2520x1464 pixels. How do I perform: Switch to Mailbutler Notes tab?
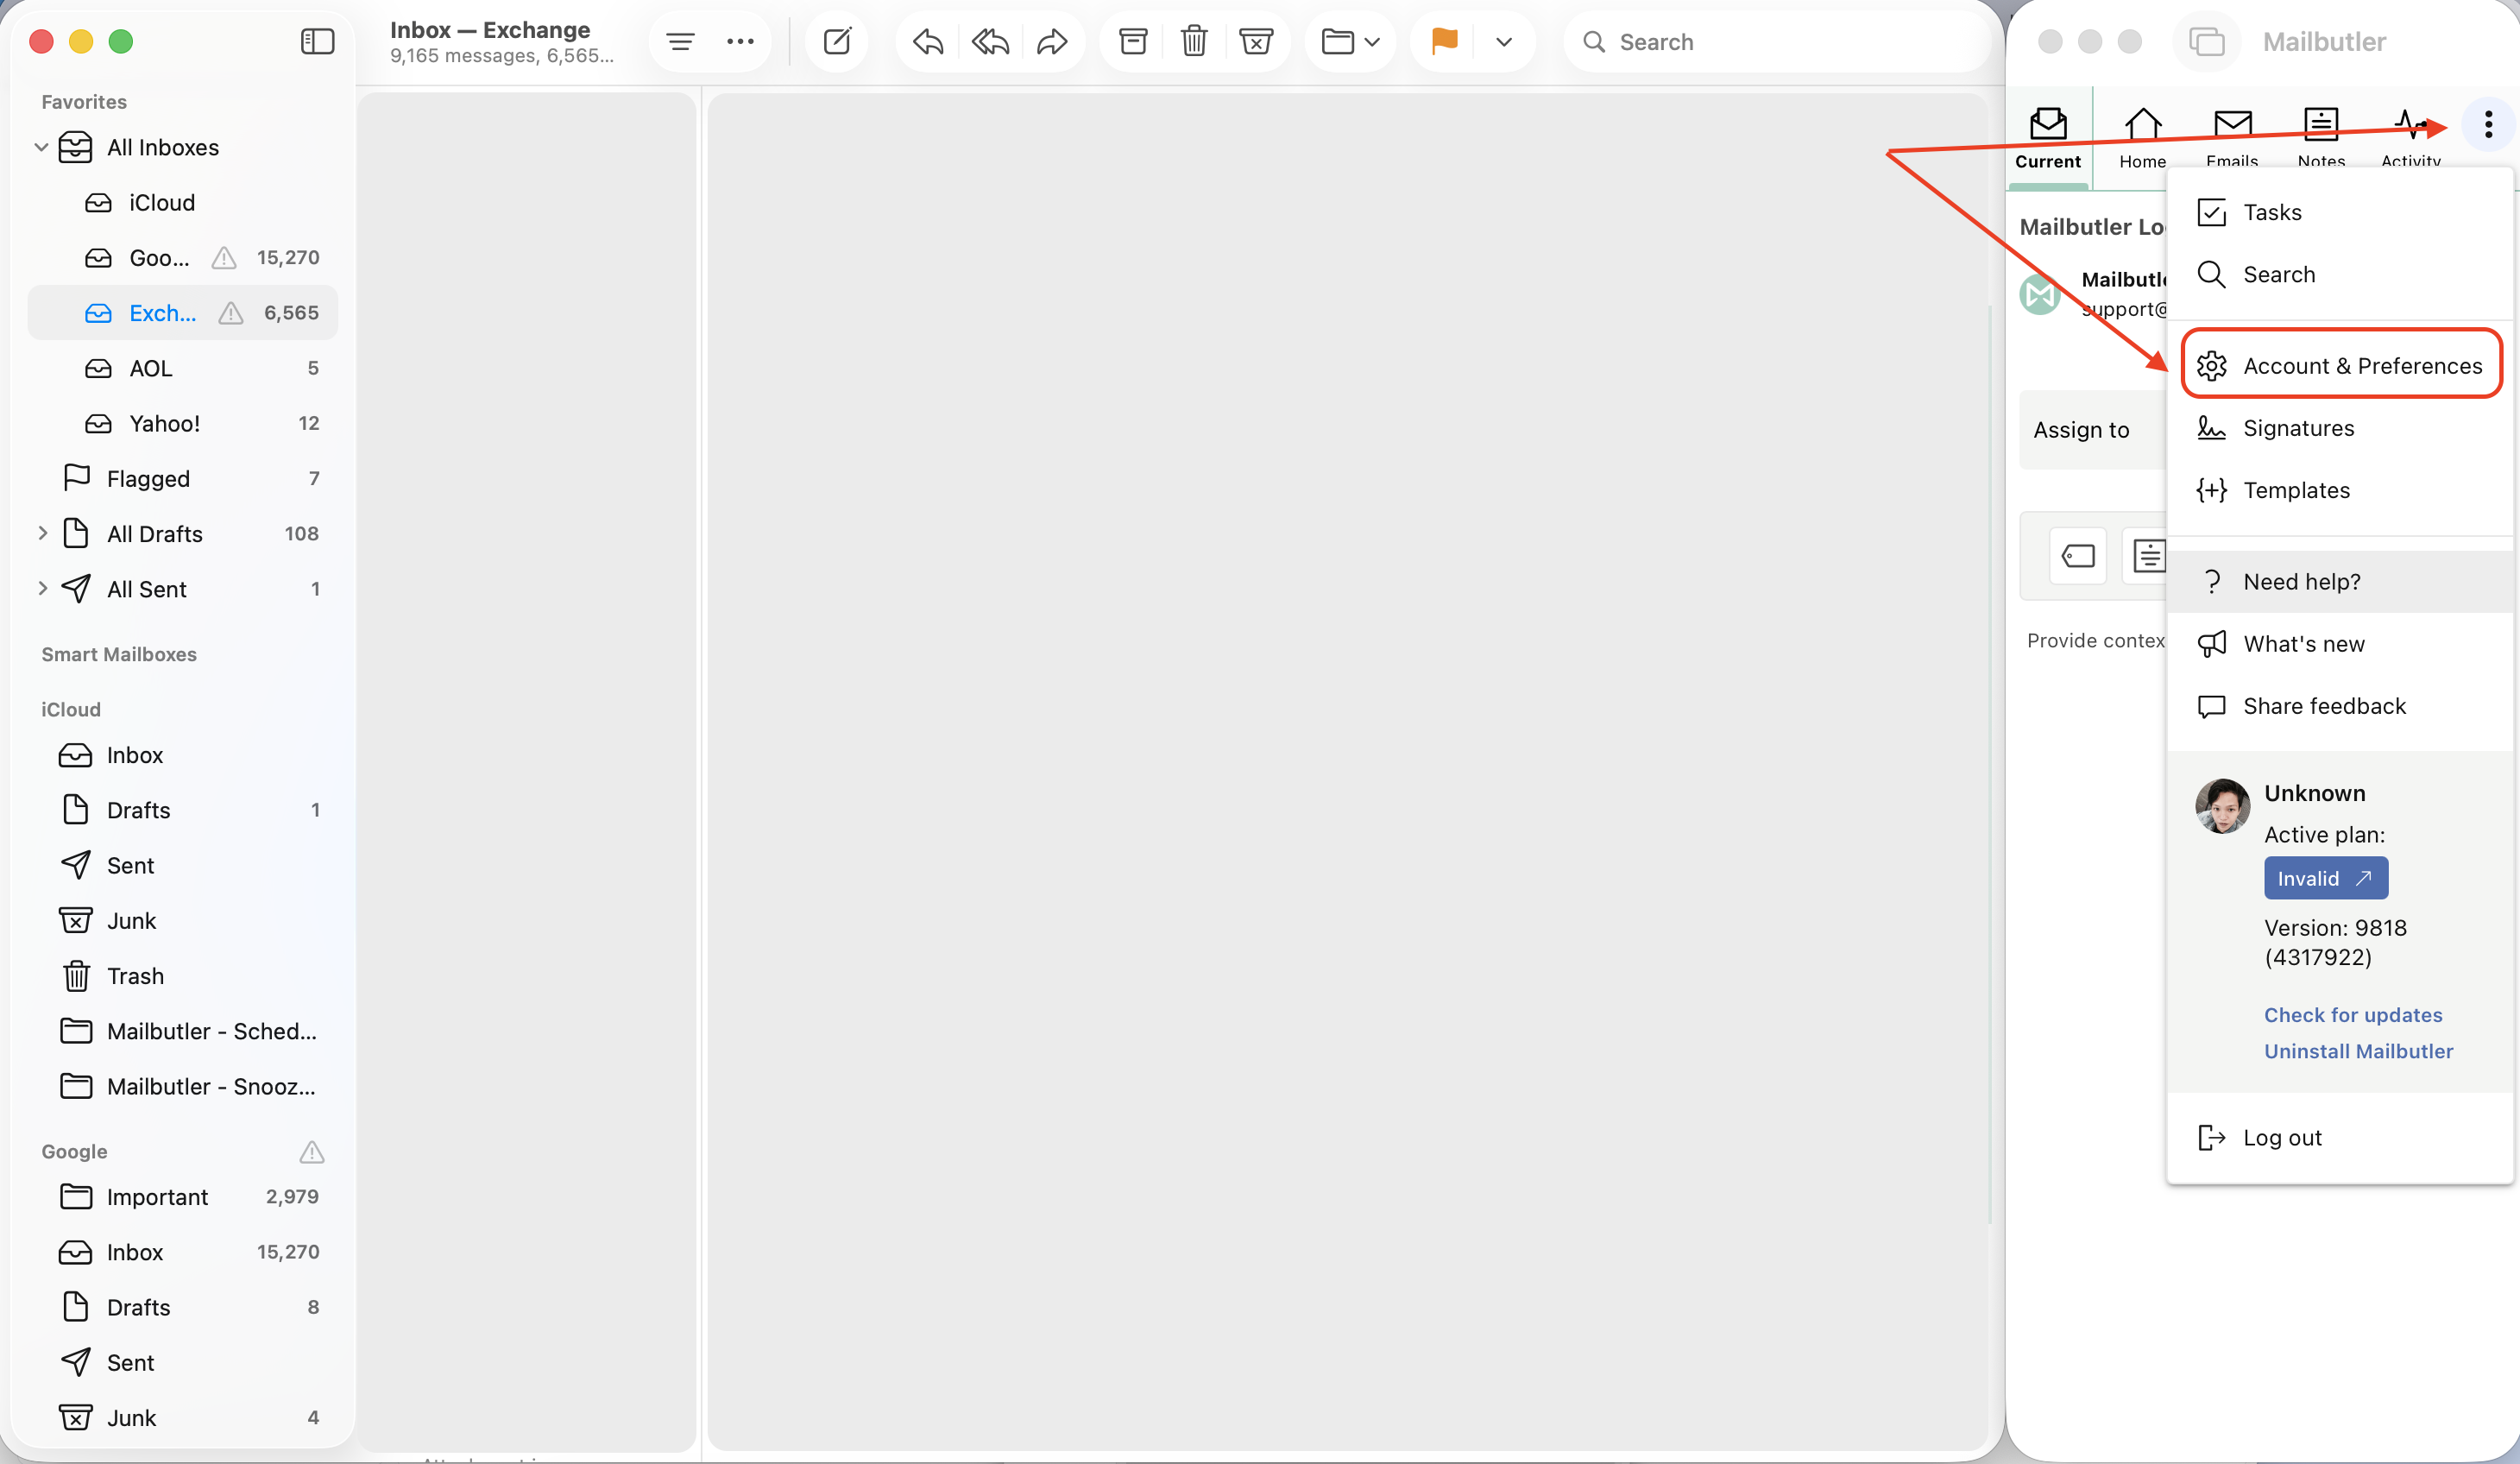click(x=2321, y=138)
